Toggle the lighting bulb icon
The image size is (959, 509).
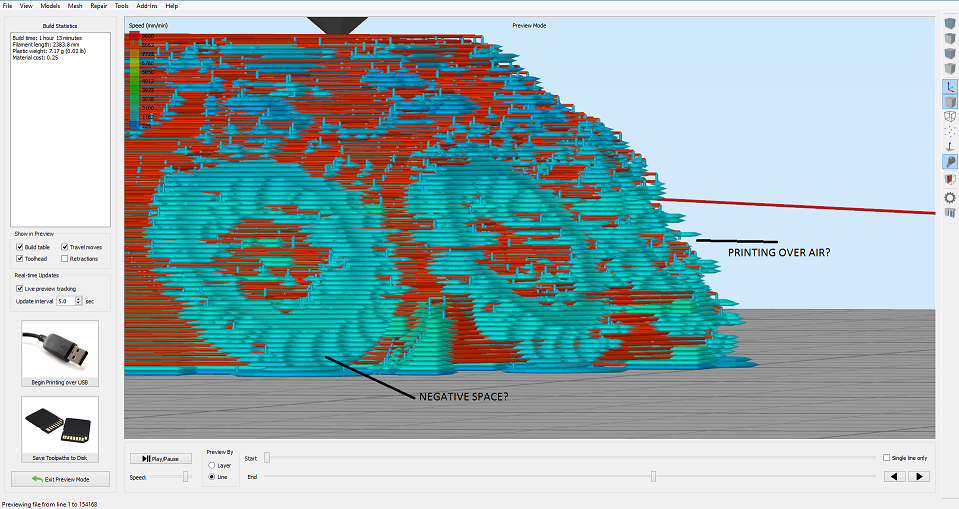tap(949, 162)
